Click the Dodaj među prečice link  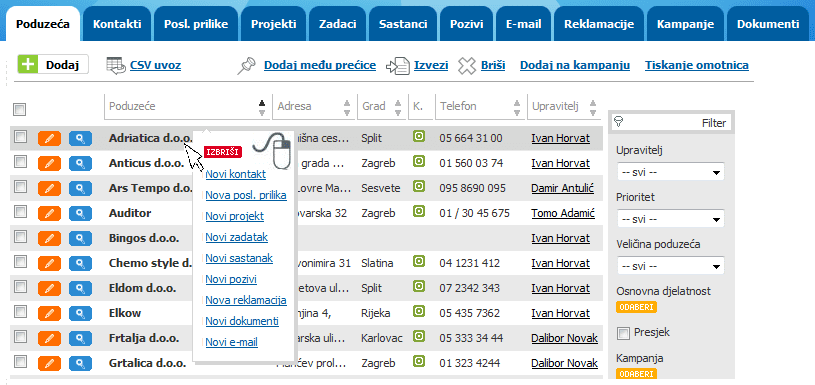click(x=320, y=65)
